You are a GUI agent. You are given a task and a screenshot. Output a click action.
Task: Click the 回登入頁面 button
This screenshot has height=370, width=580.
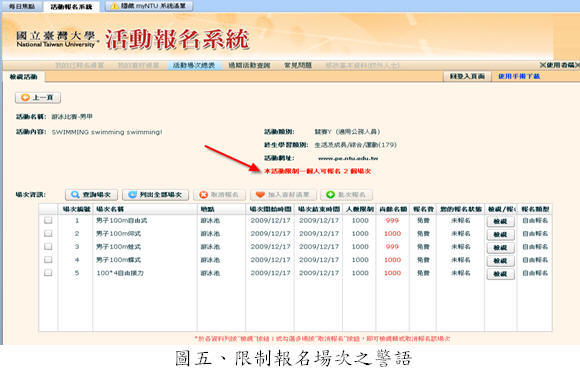467,76
